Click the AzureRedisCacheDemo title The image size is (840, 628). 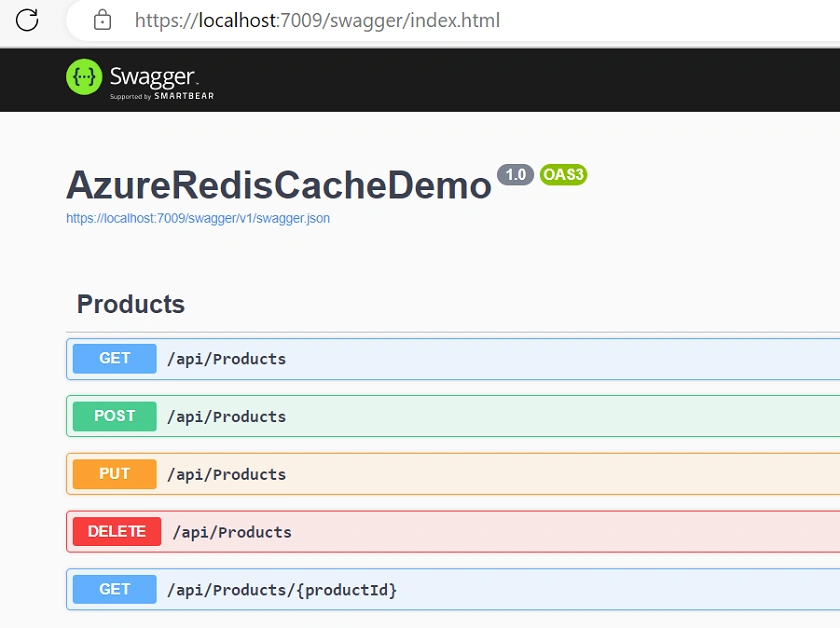point(279,185)
